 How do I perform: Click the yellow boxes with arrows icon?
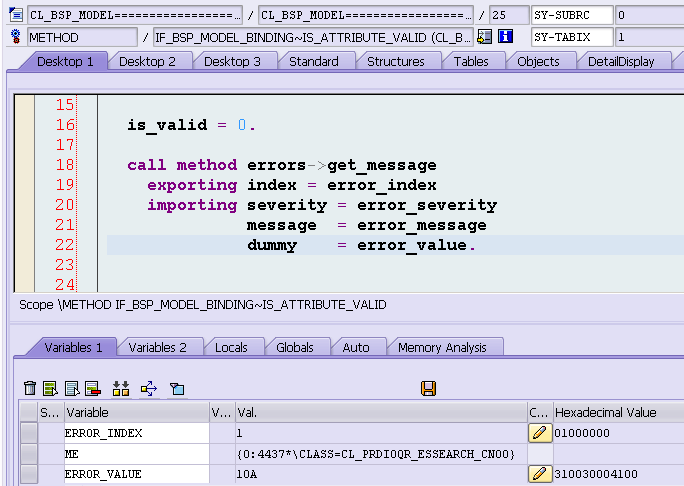point(121,388)
